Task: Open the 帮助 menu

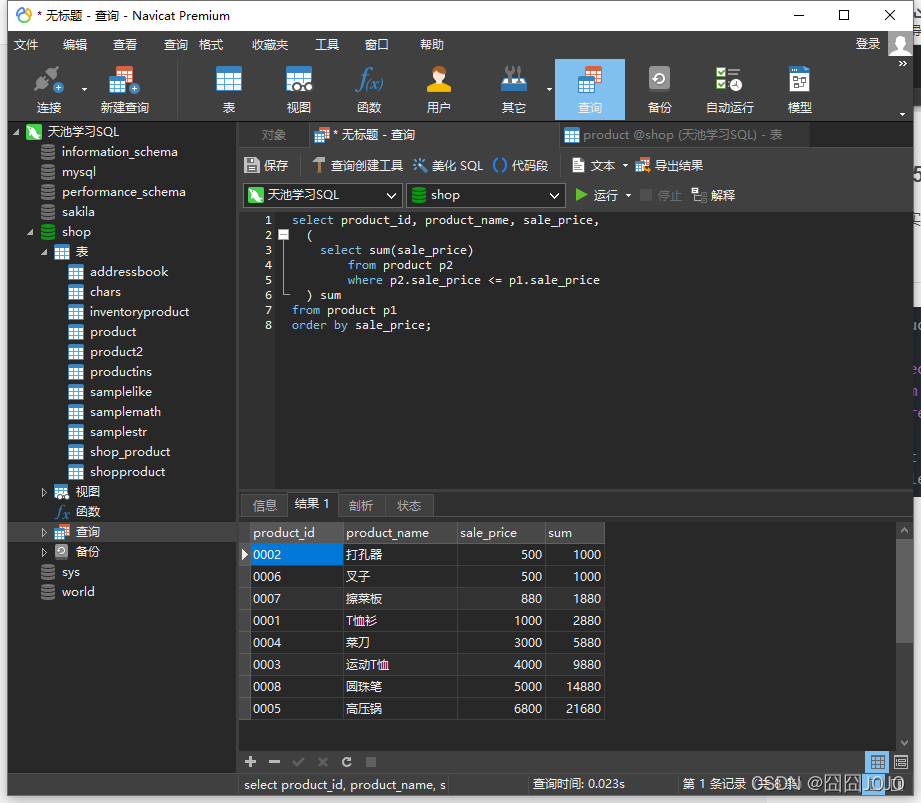Action: (x=432, y=45)
